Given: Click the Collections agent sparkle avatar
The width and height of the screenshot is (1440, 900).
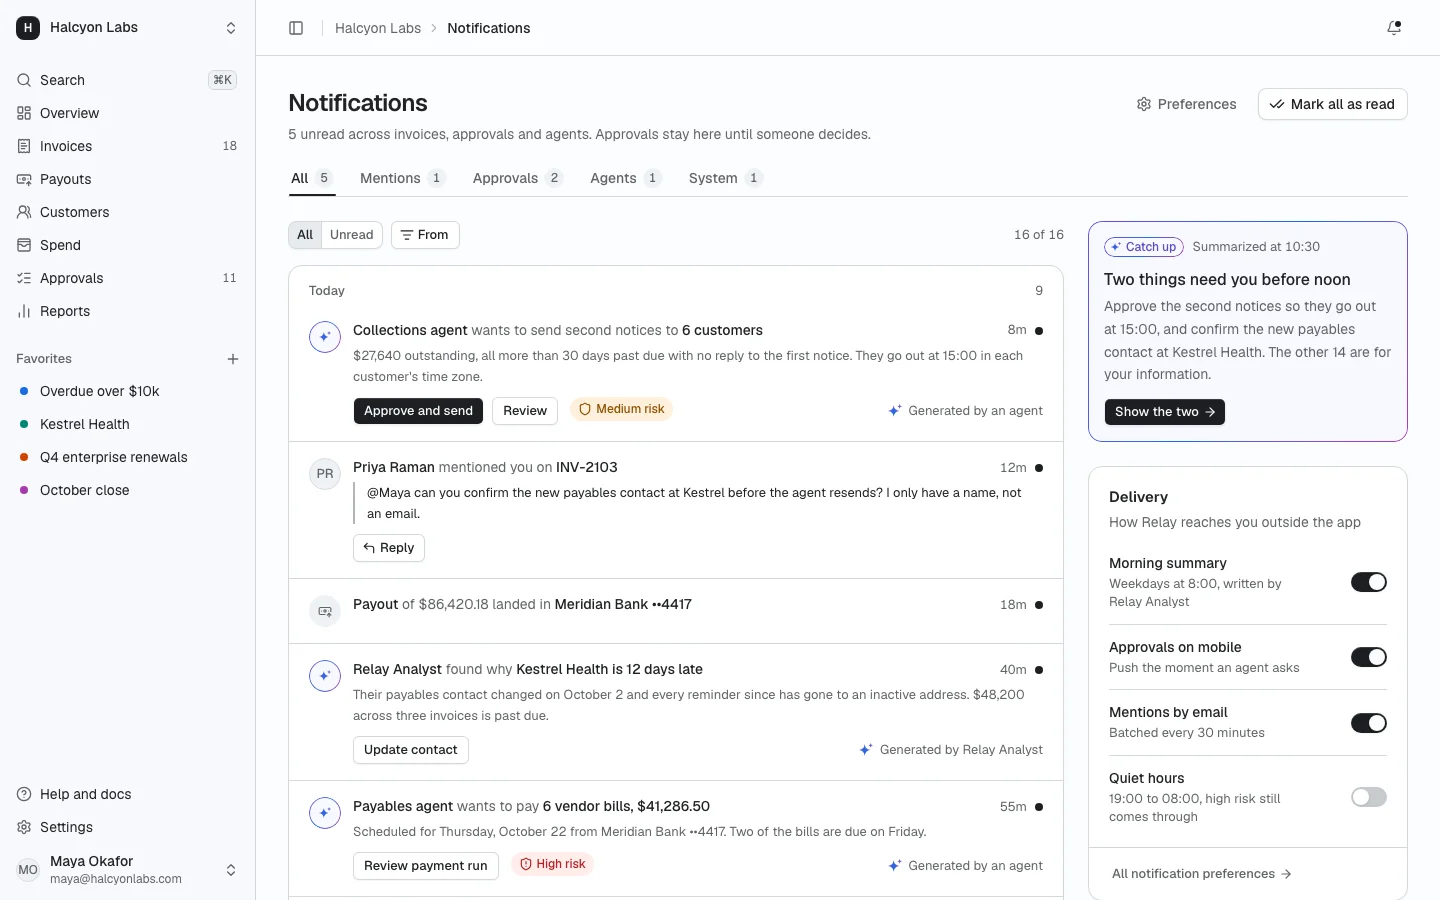Looking at the screenshot, I should point(325,337).
